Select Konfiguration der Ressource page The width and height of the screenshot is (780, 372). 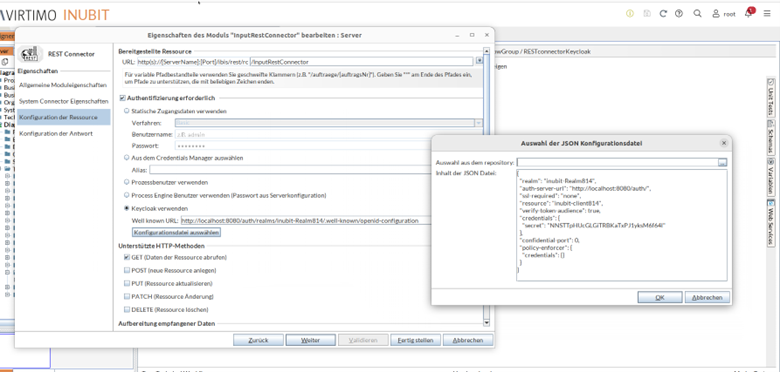(x=64, y=117)
